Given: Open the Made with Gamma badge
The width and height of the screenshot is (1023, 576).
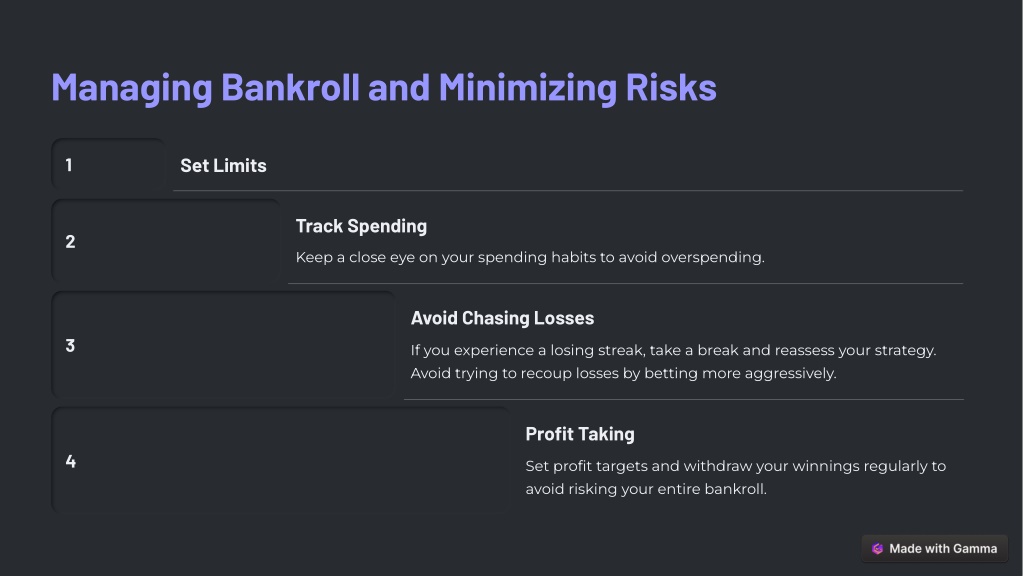Looking at the screenshot, I should tap(934, 549).
